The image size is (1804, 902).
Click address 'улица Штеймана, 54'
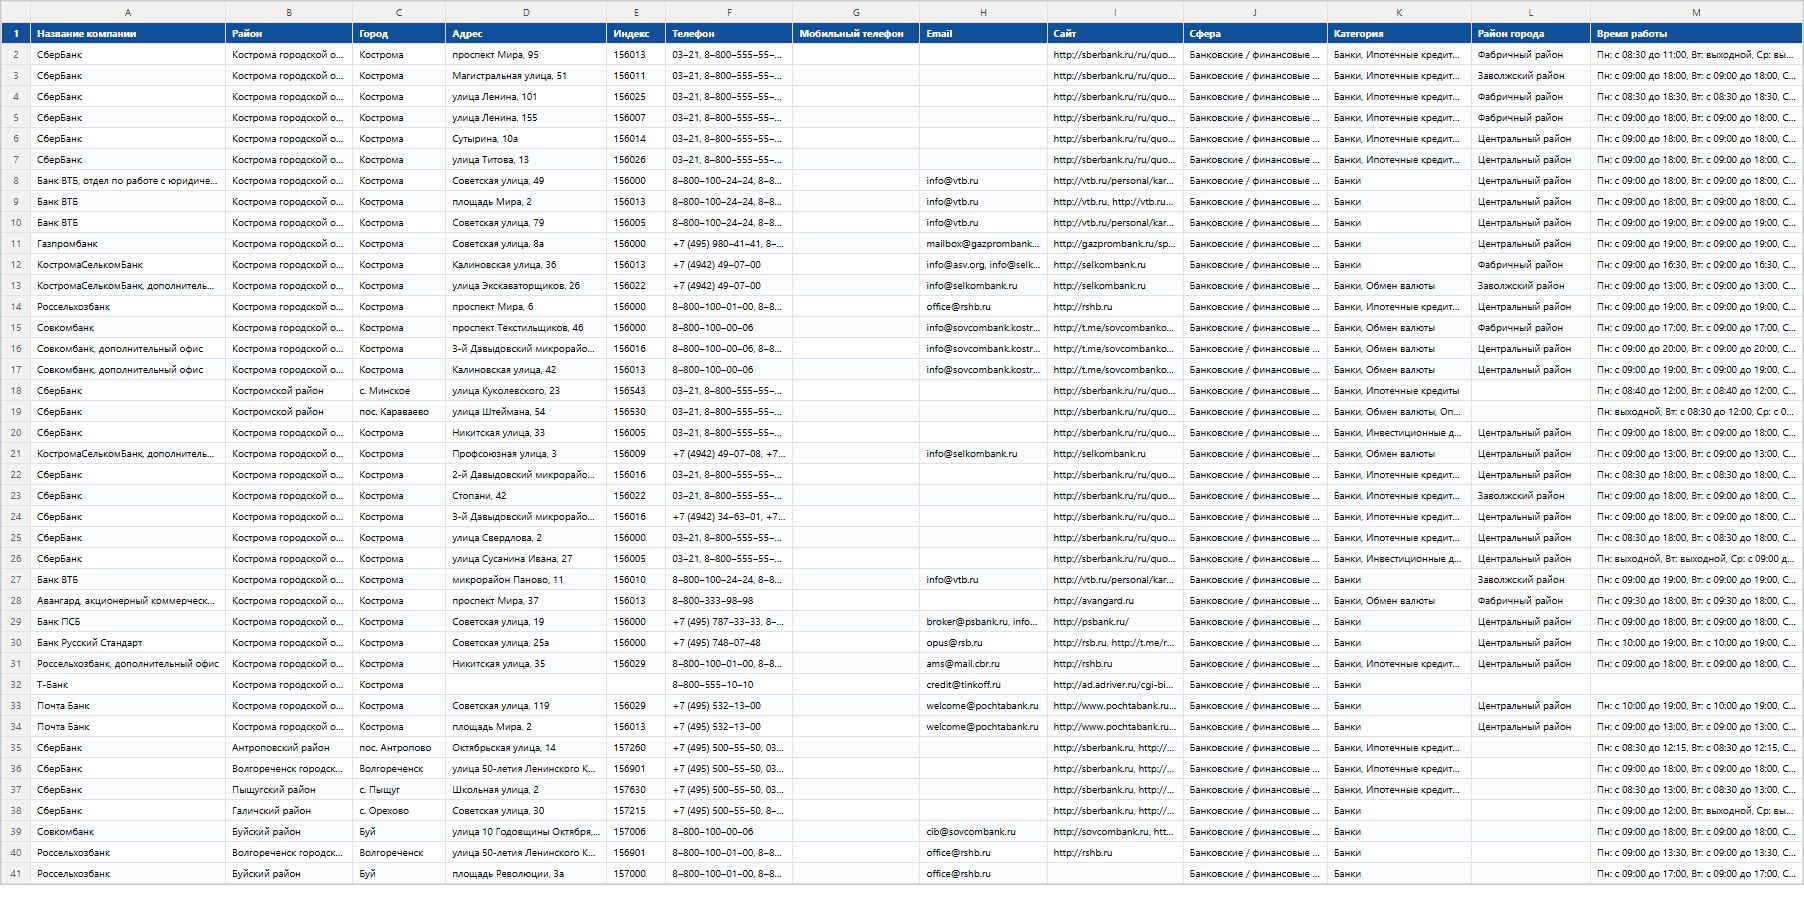tap(526, 412)
